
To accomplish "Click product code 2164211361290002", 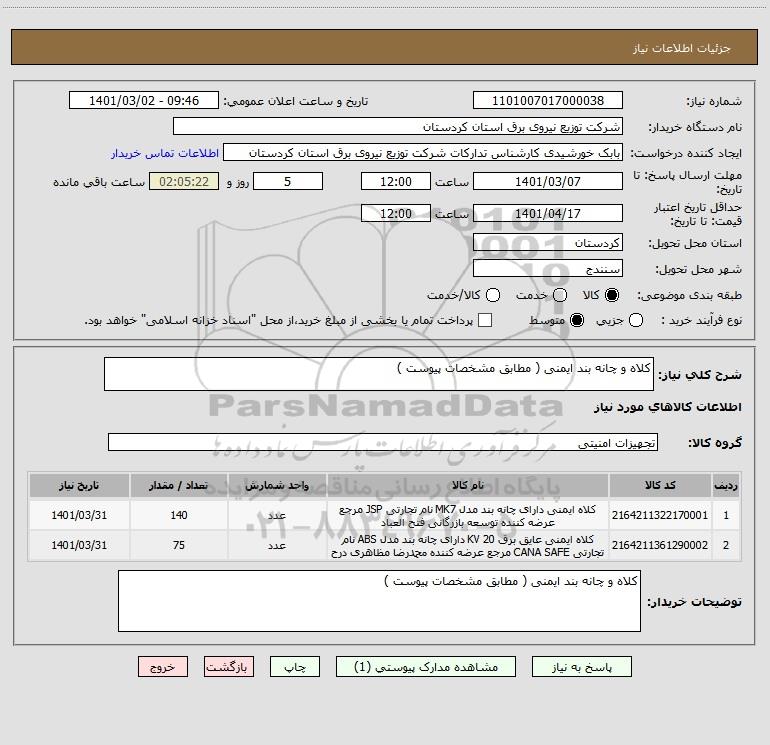I will [x=660, y=545].
